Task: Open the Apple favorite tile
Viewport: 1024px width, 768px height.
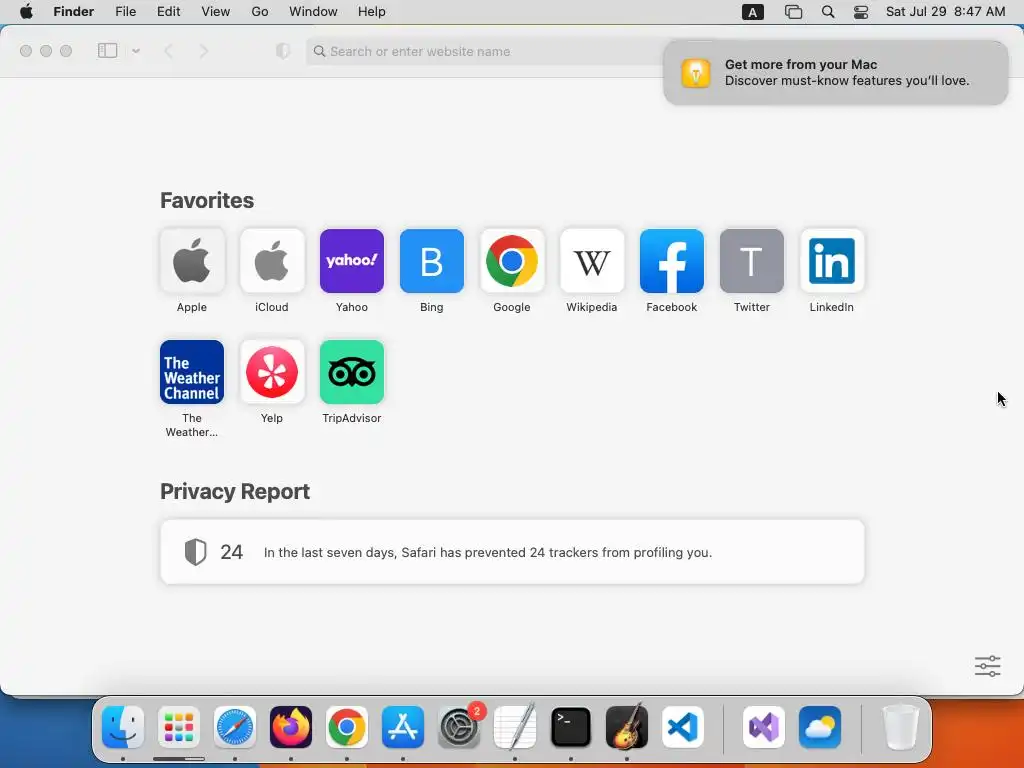Action: [x=191, y=261]
